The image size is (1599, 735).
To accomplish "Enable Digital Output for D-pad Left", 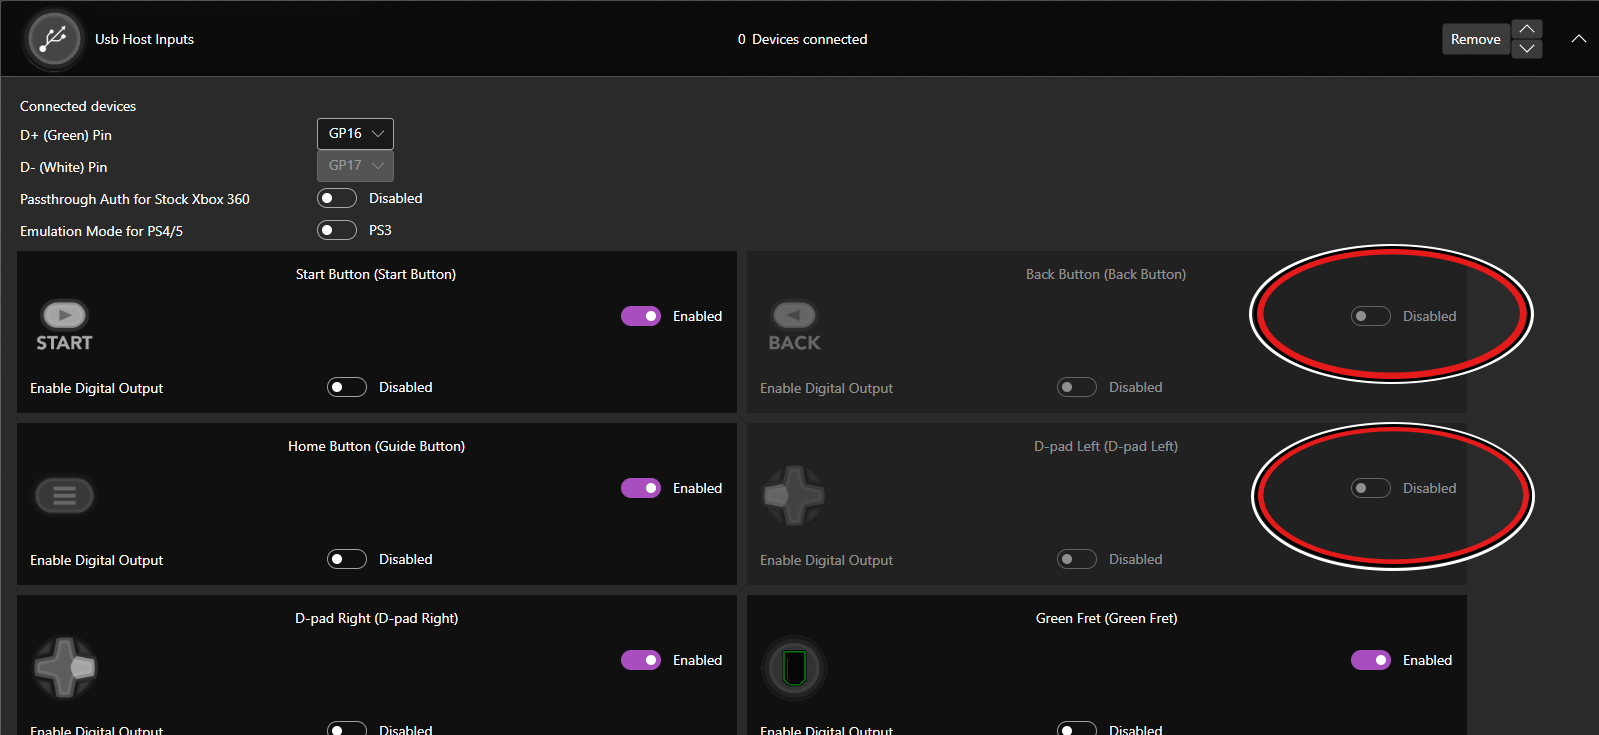I will [1077, 559].
